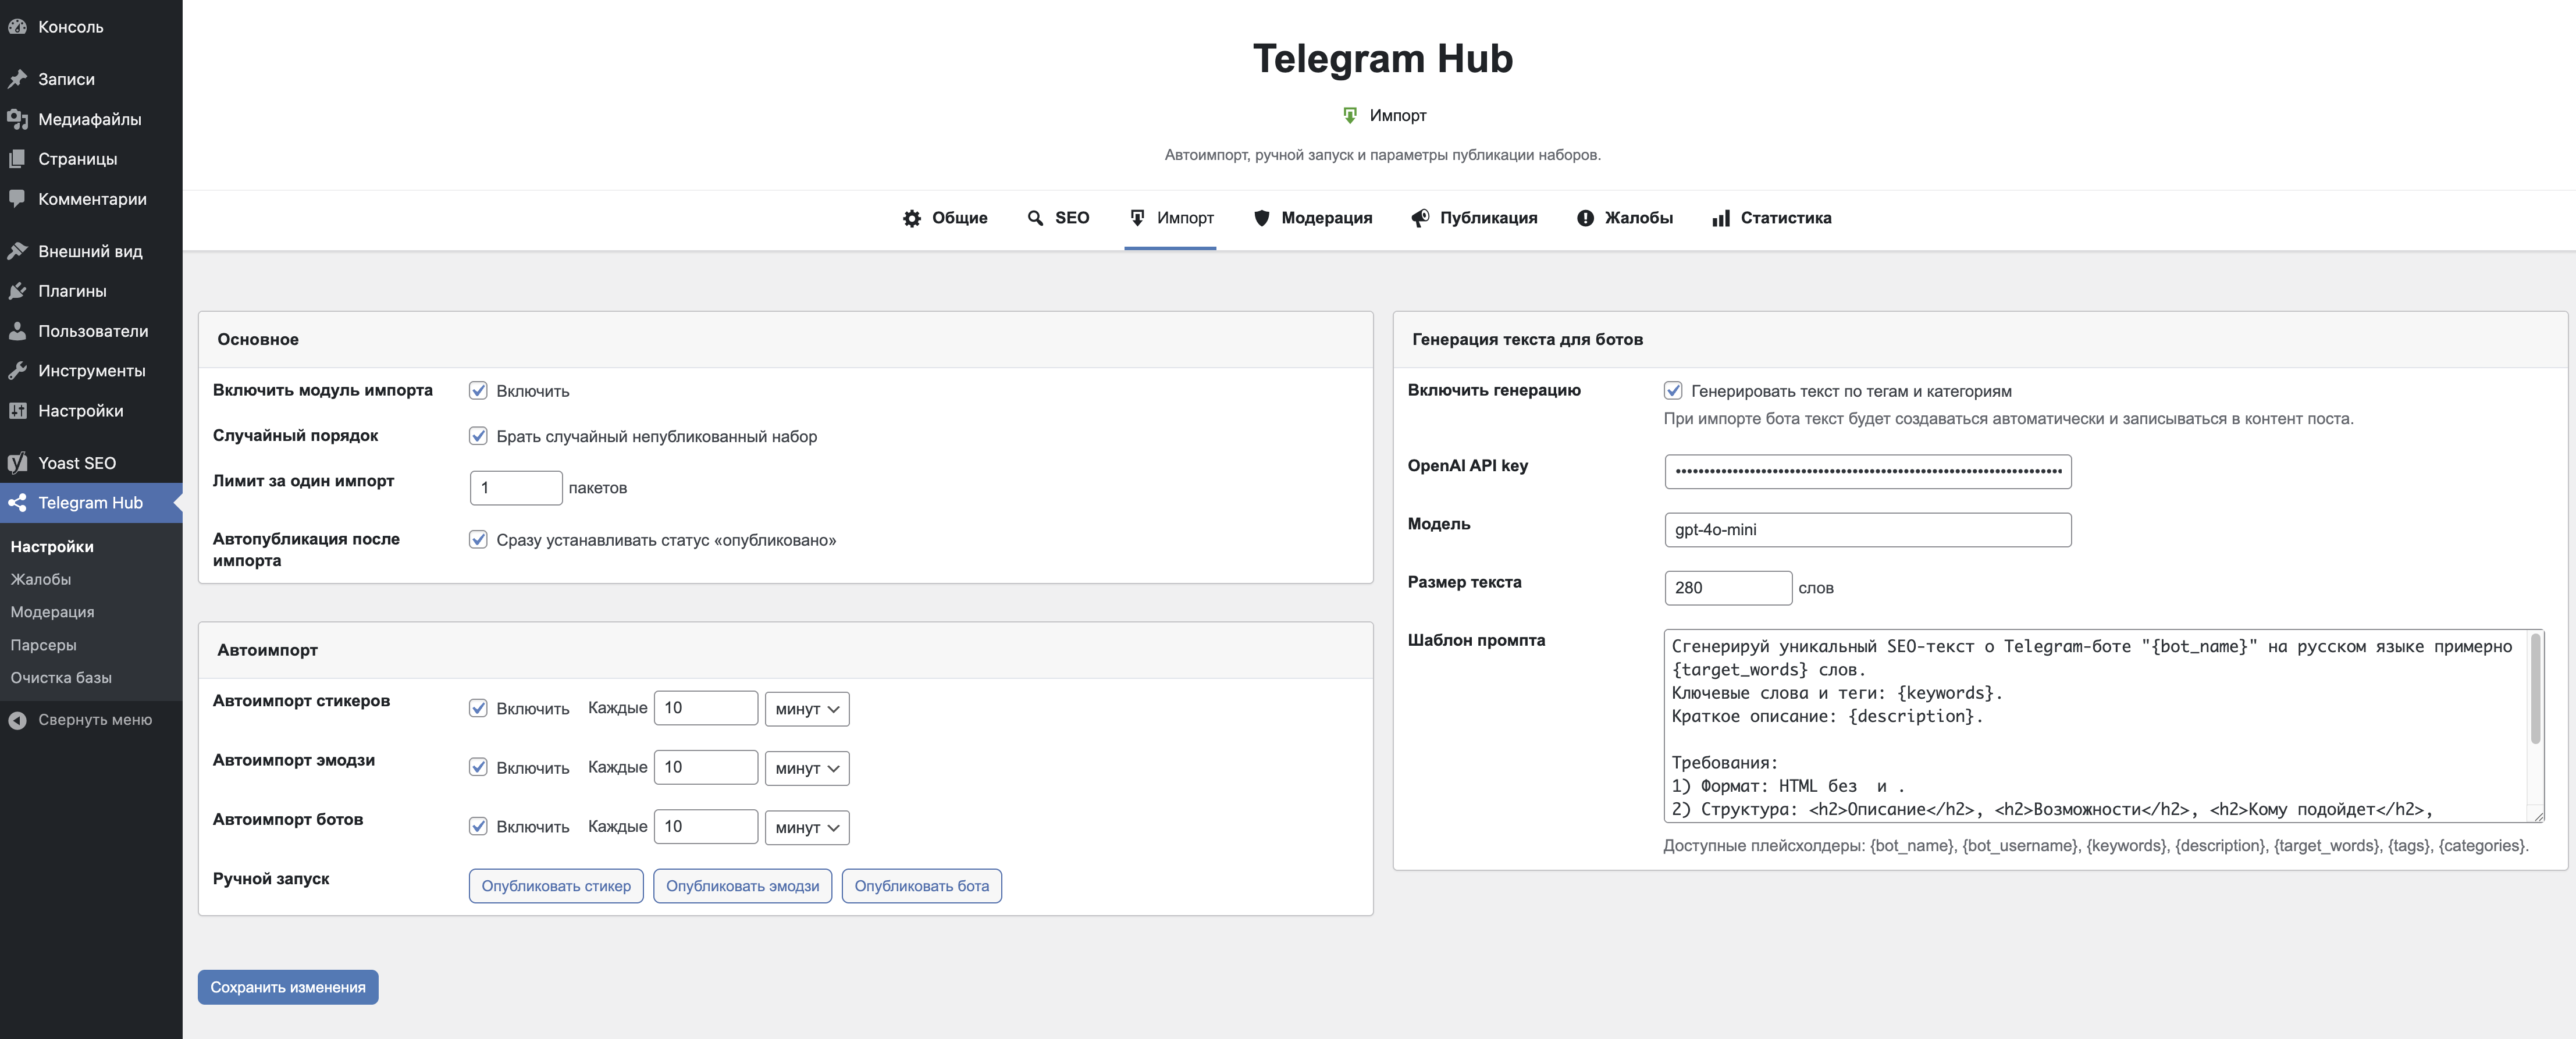Open the Парсеры submenu item
This screenshot has height=1039, width=2576.
[x=43, y=645]
